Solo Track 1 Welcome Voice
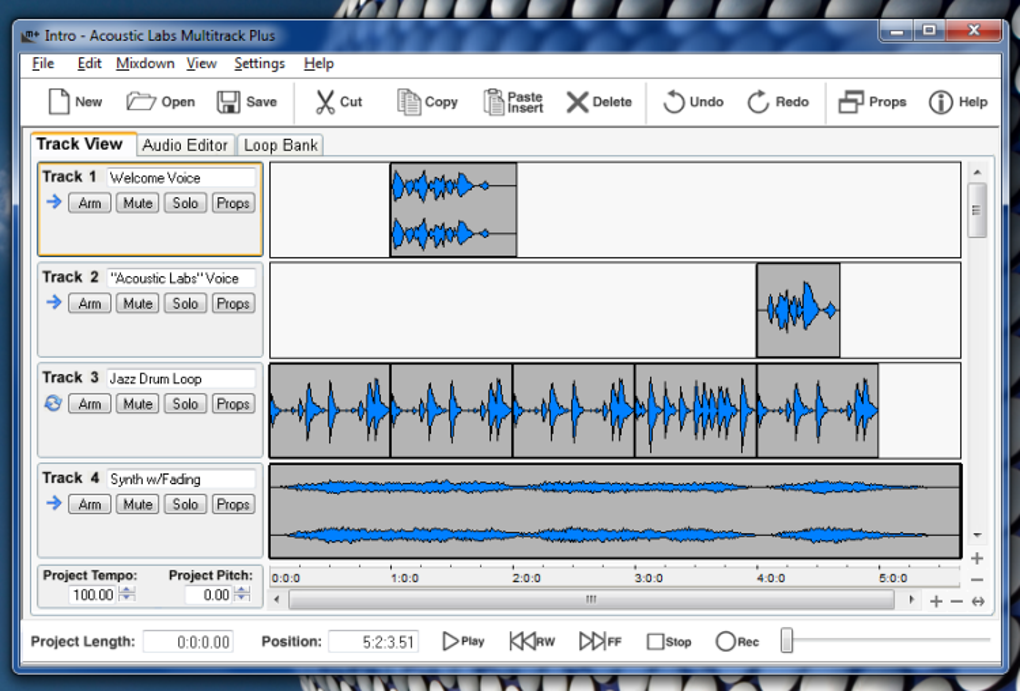The width and height of the screenshot is (1020, 691). point(185,203)
